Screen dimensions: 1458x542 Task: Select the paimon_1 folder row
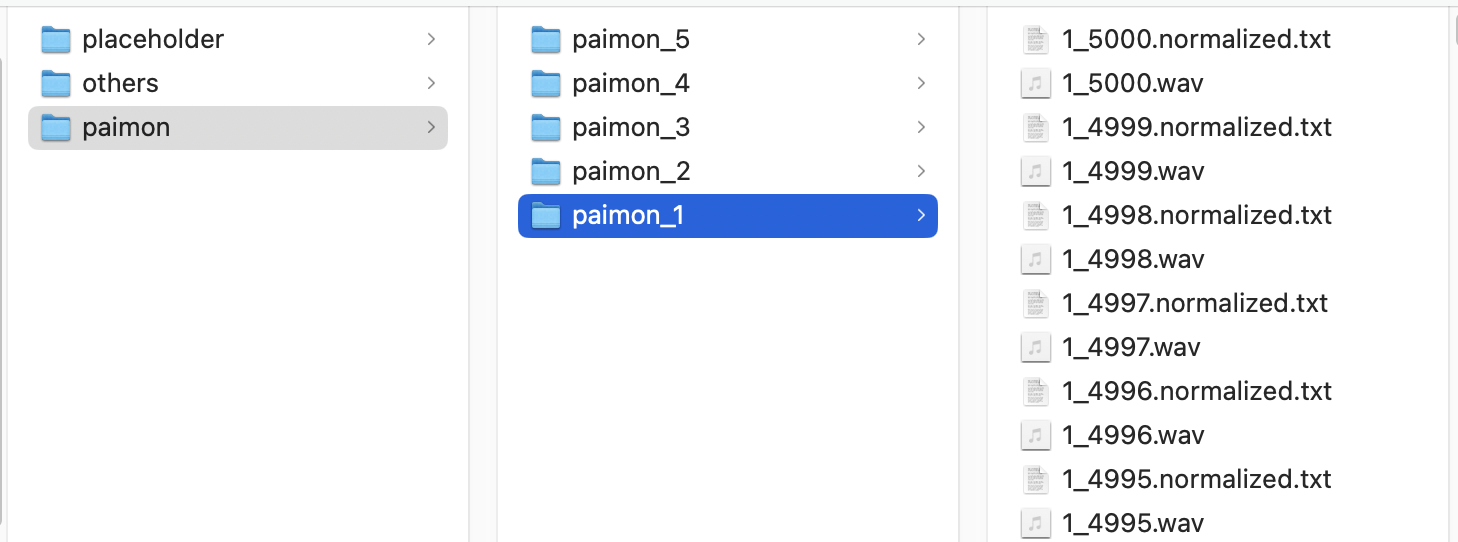(x=727, y=216)
